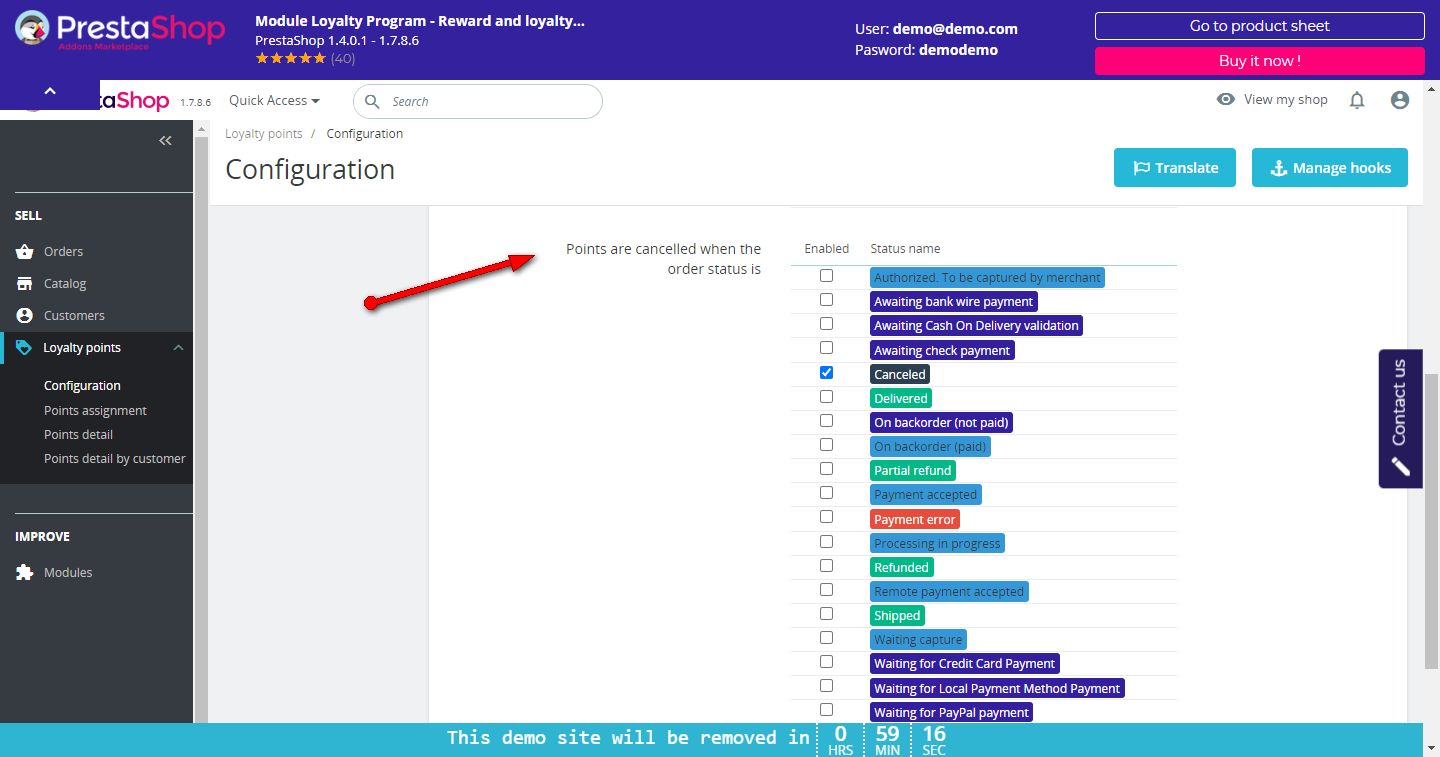Click the Go to product sheet button
This screenshot has height=757, width=1440.
click(x=1260, y=26)
